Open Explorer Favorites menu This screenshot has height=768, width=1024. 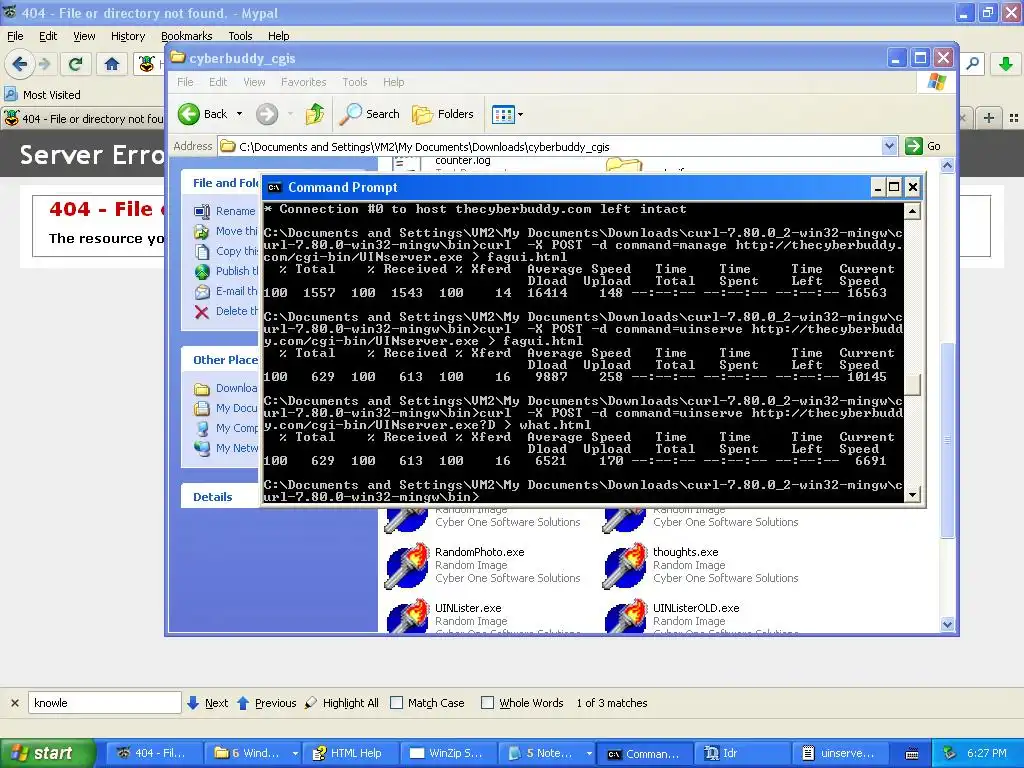(303, 82)
